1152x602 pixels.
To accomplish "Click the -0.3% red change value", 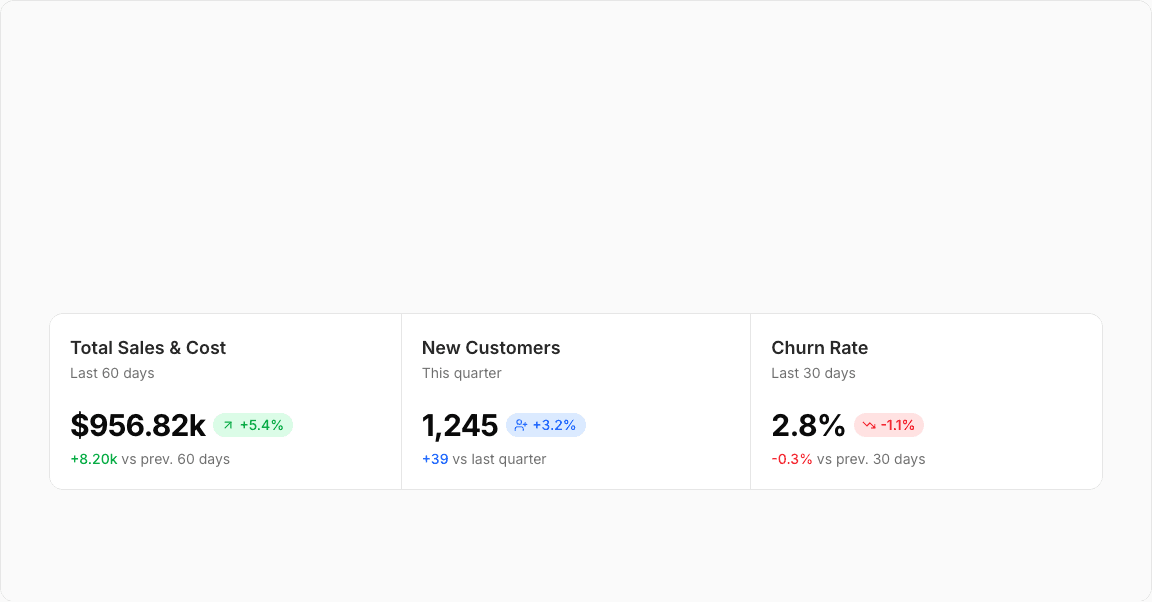I will pos(792,459).
